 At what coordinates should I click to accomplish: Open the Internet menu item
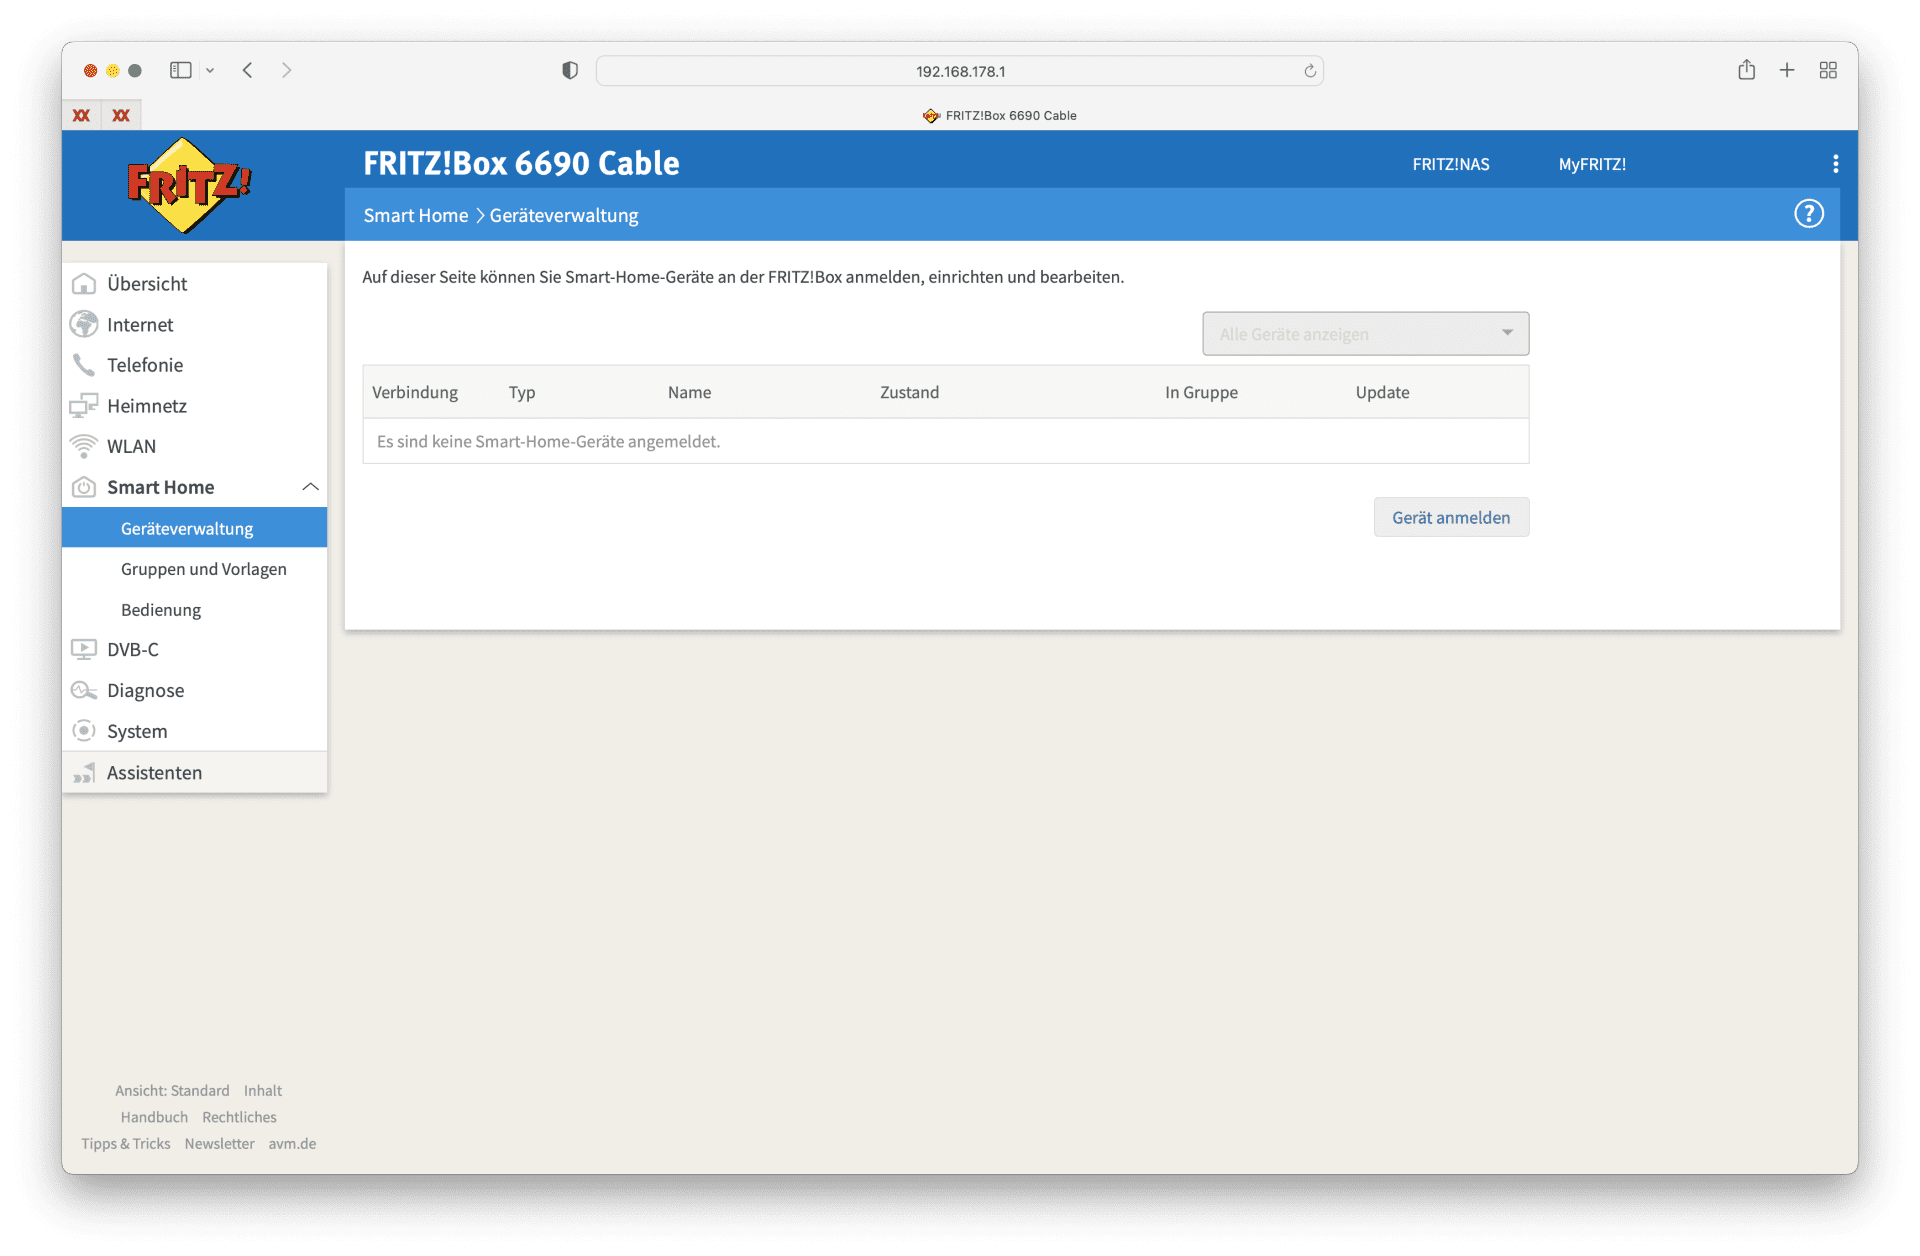pos(194,324)
